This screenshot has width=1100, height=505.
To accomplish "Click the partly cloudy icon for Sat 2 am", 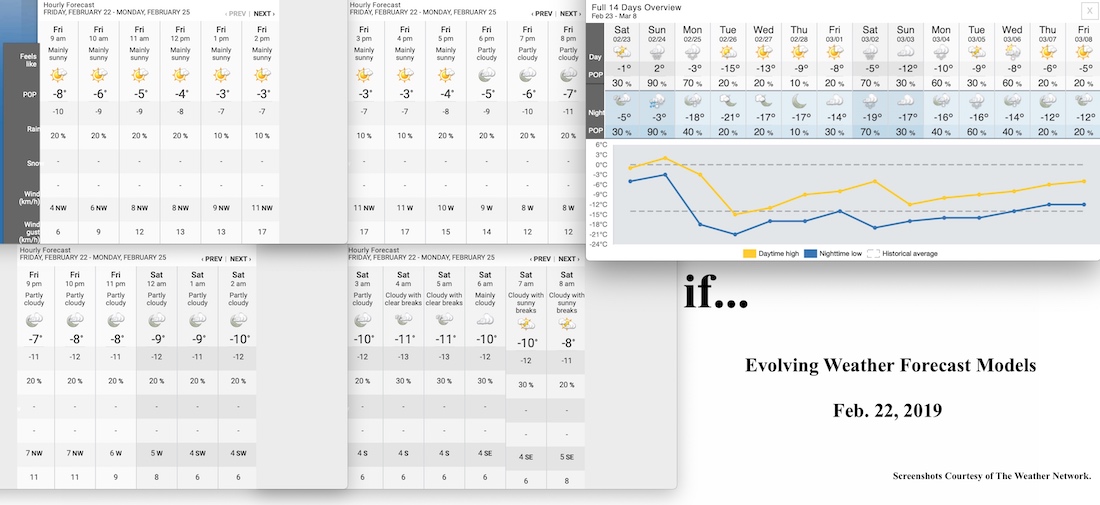I will coord(239,320).
